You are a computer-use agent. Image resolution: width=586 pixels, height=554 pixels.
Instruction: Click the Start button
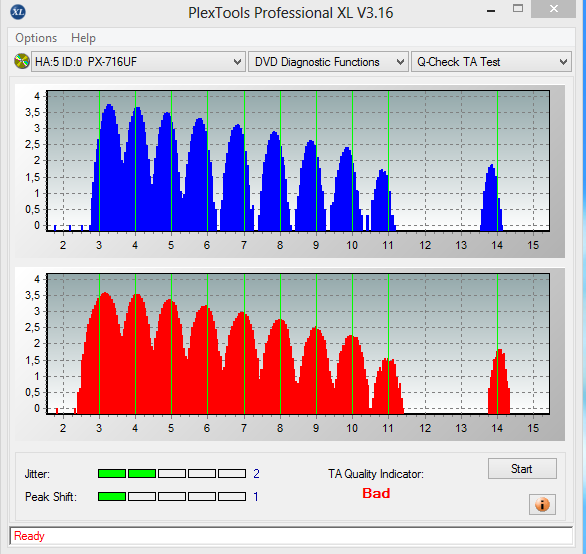click(522, 469)
